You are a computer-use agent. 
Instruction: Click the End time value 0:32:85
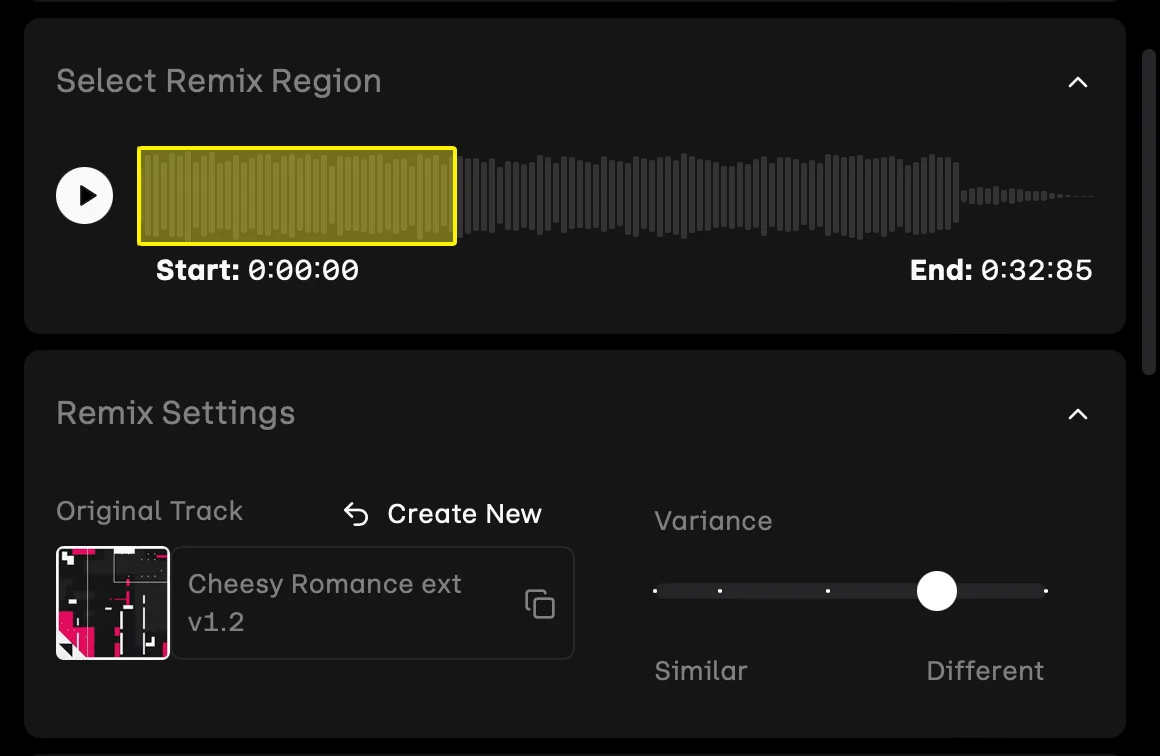[1036, 270]
